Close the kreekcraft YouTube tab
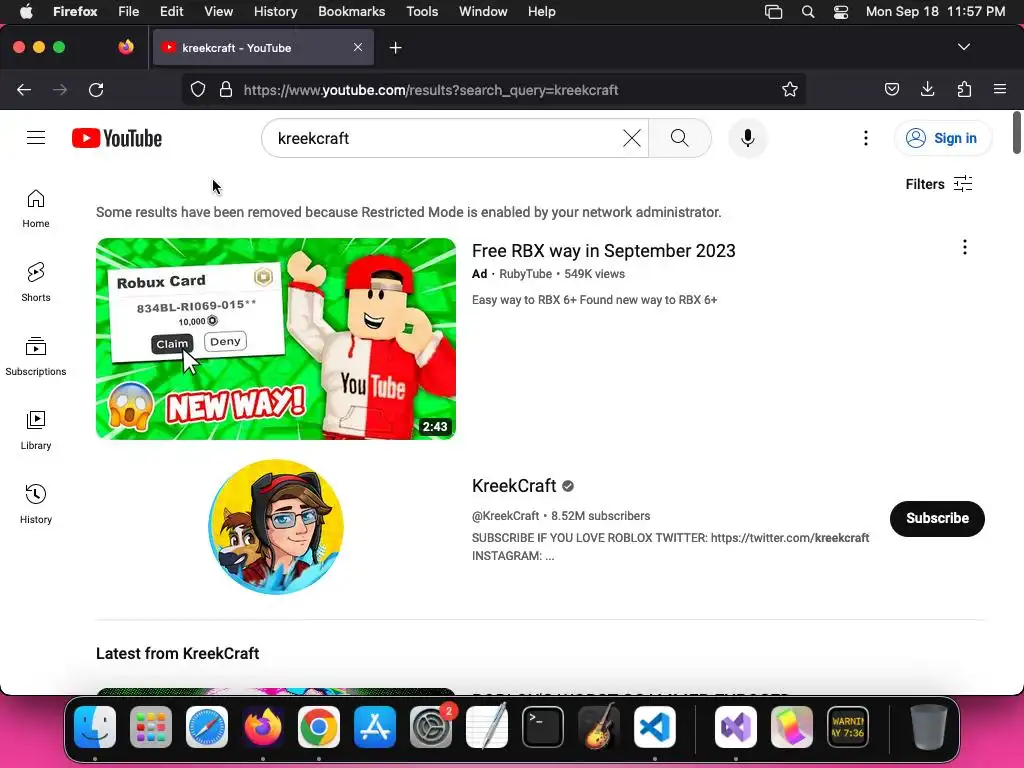Screen dimensions: 1024x768 (358, 47)
